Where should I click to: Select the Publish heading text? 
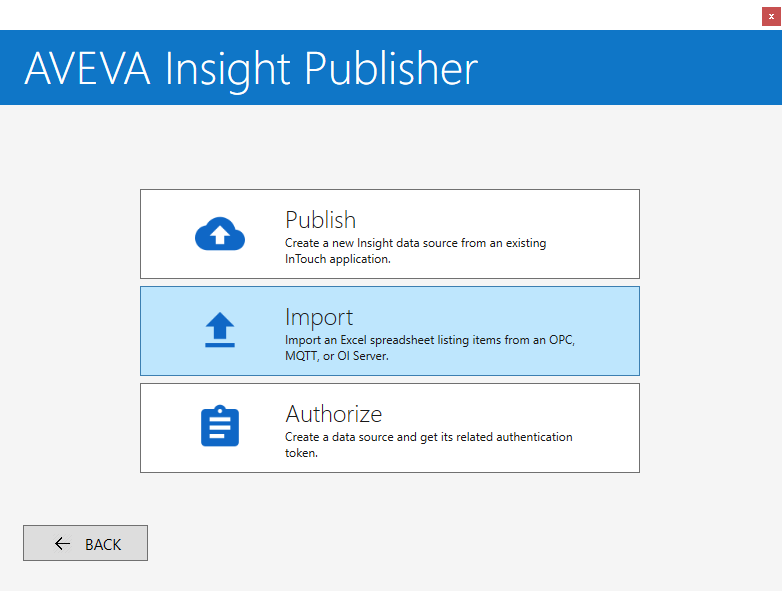click(320, 220)
